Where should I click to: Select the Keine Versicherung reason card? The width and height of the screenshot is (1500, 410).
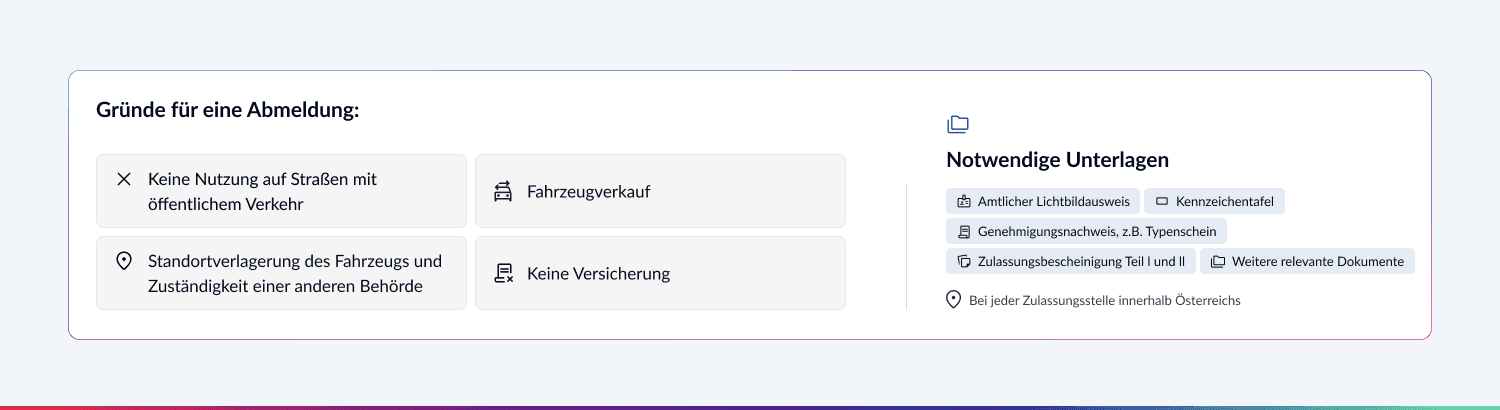(x=660, y=273)
